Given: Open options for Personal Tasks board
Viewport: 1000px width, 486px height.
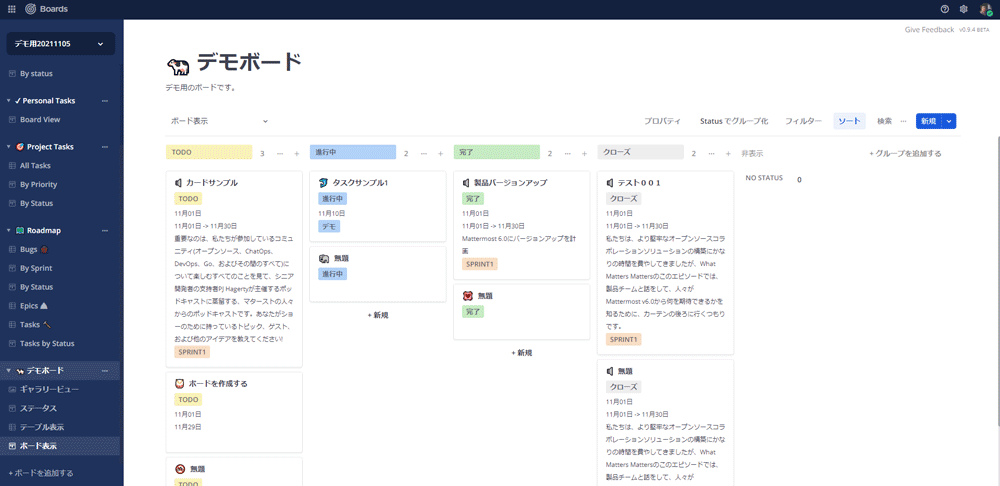Looking at the screenshot, I should point(105,101).
